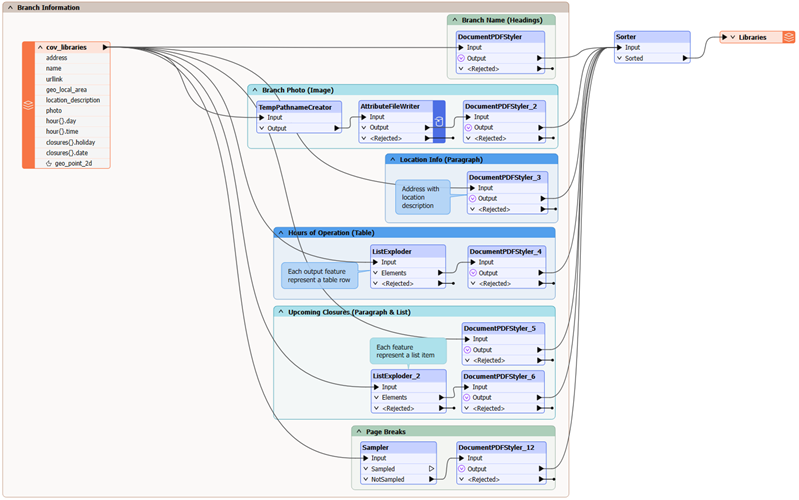The image size is (799, 500).
Task: Expand the ListExploder Elements port attributes
Action: click(376, 272)
